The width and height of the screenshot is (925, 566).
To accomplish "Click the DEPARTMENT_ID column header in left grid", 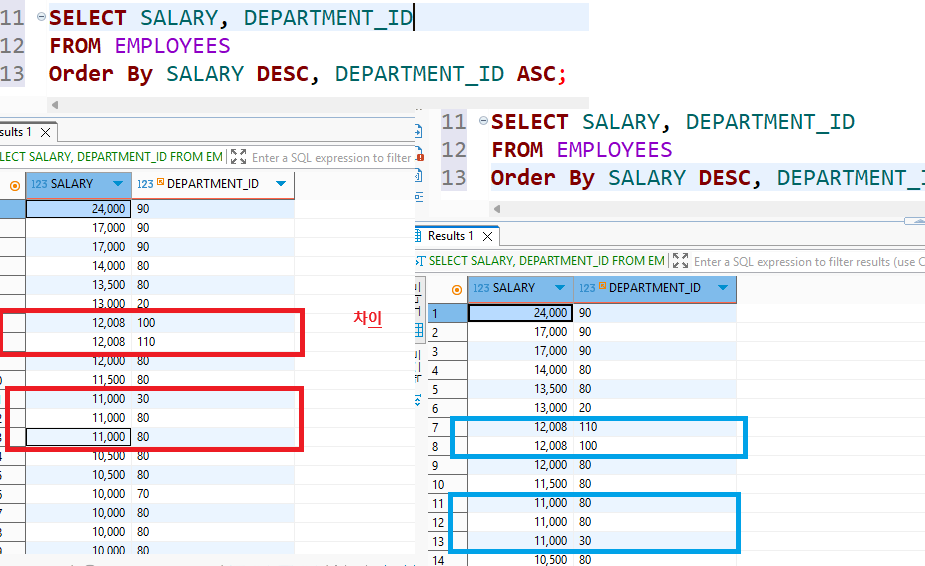I will 213,184.
